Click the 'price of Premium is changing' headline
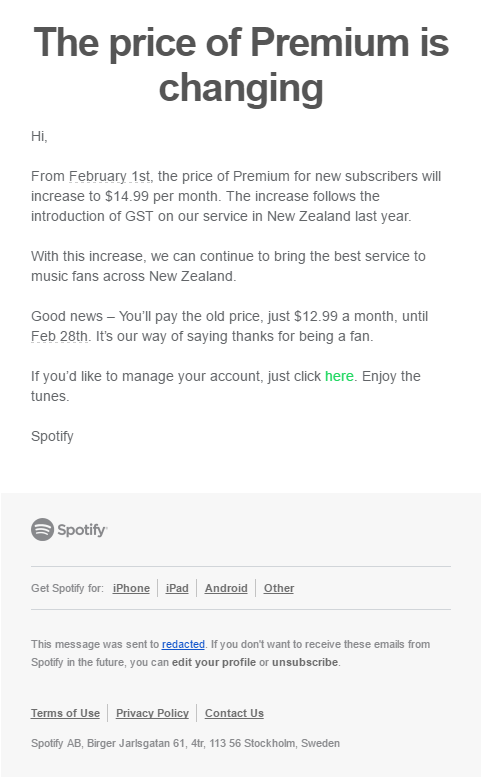This screenshot has height=778, width=484. (241, 65)
